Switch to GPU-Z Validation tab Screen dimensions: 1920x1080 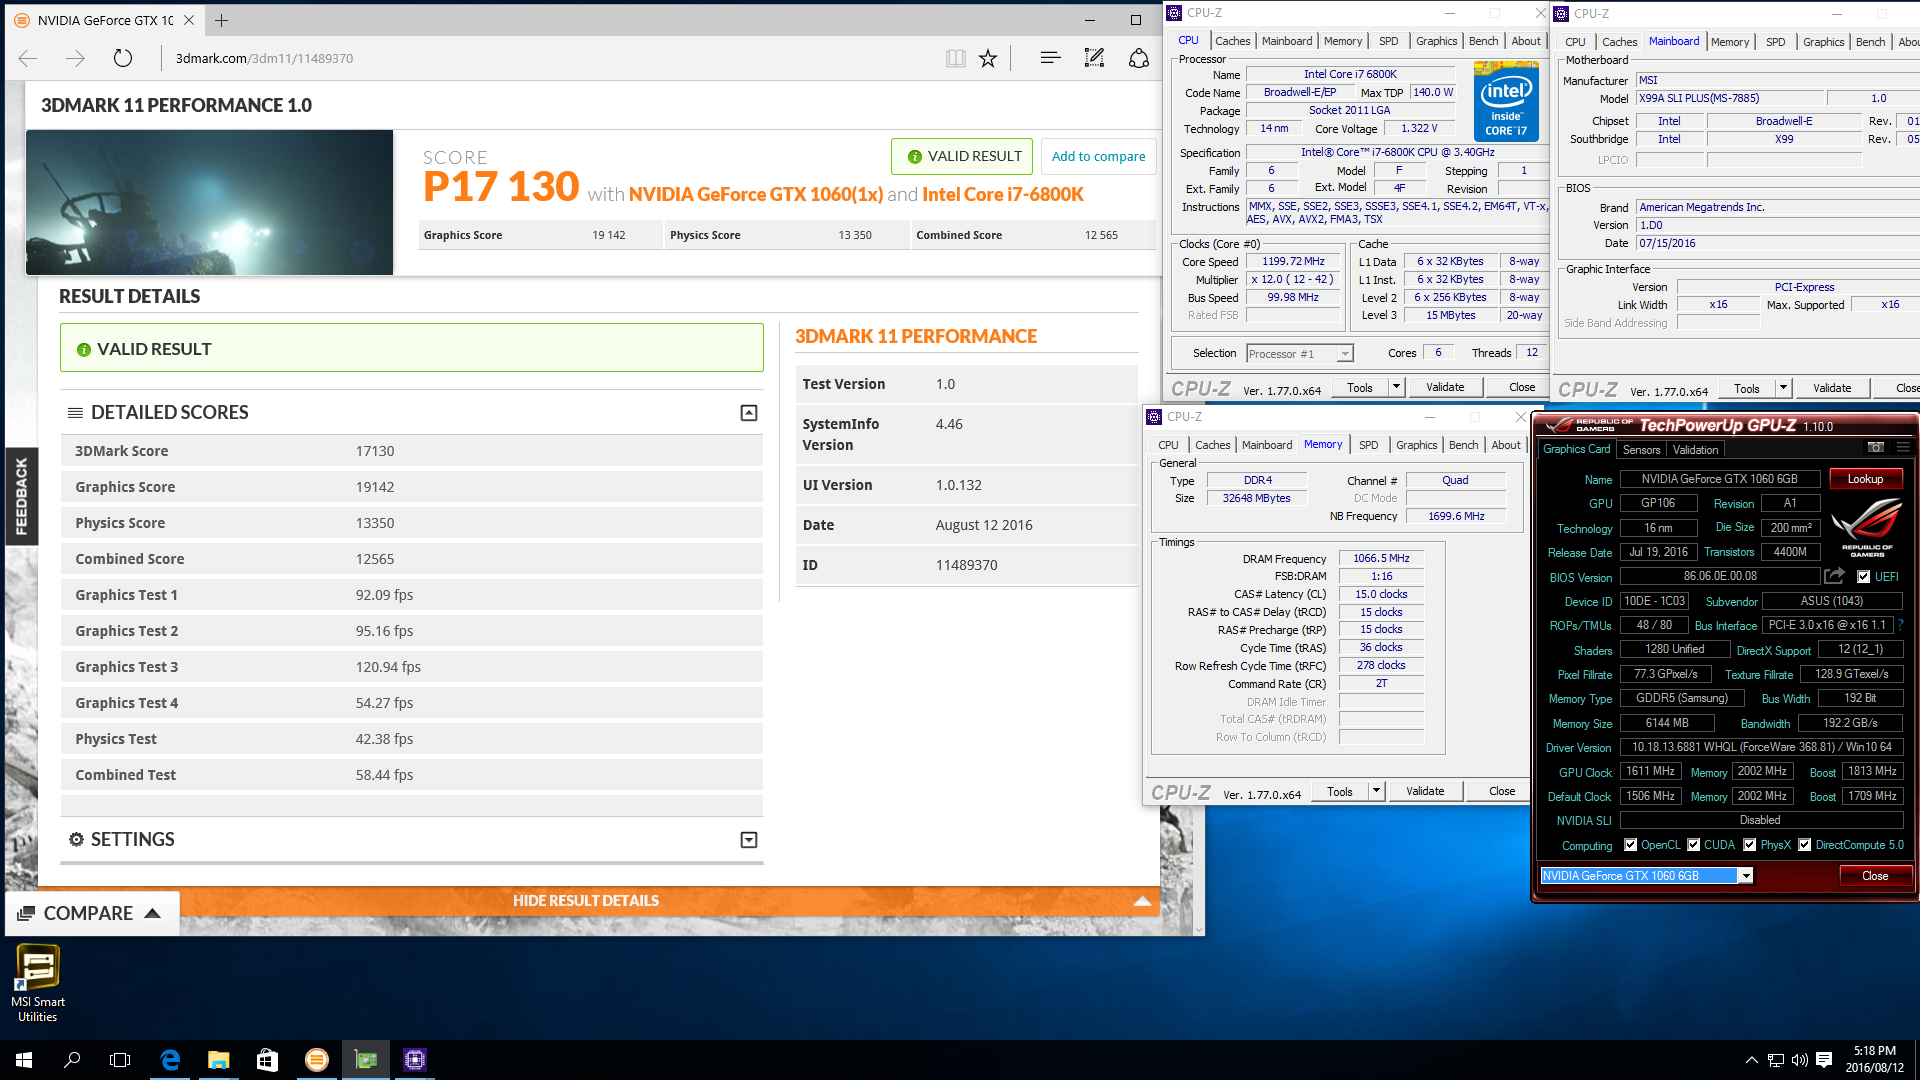coord(1695,450)
